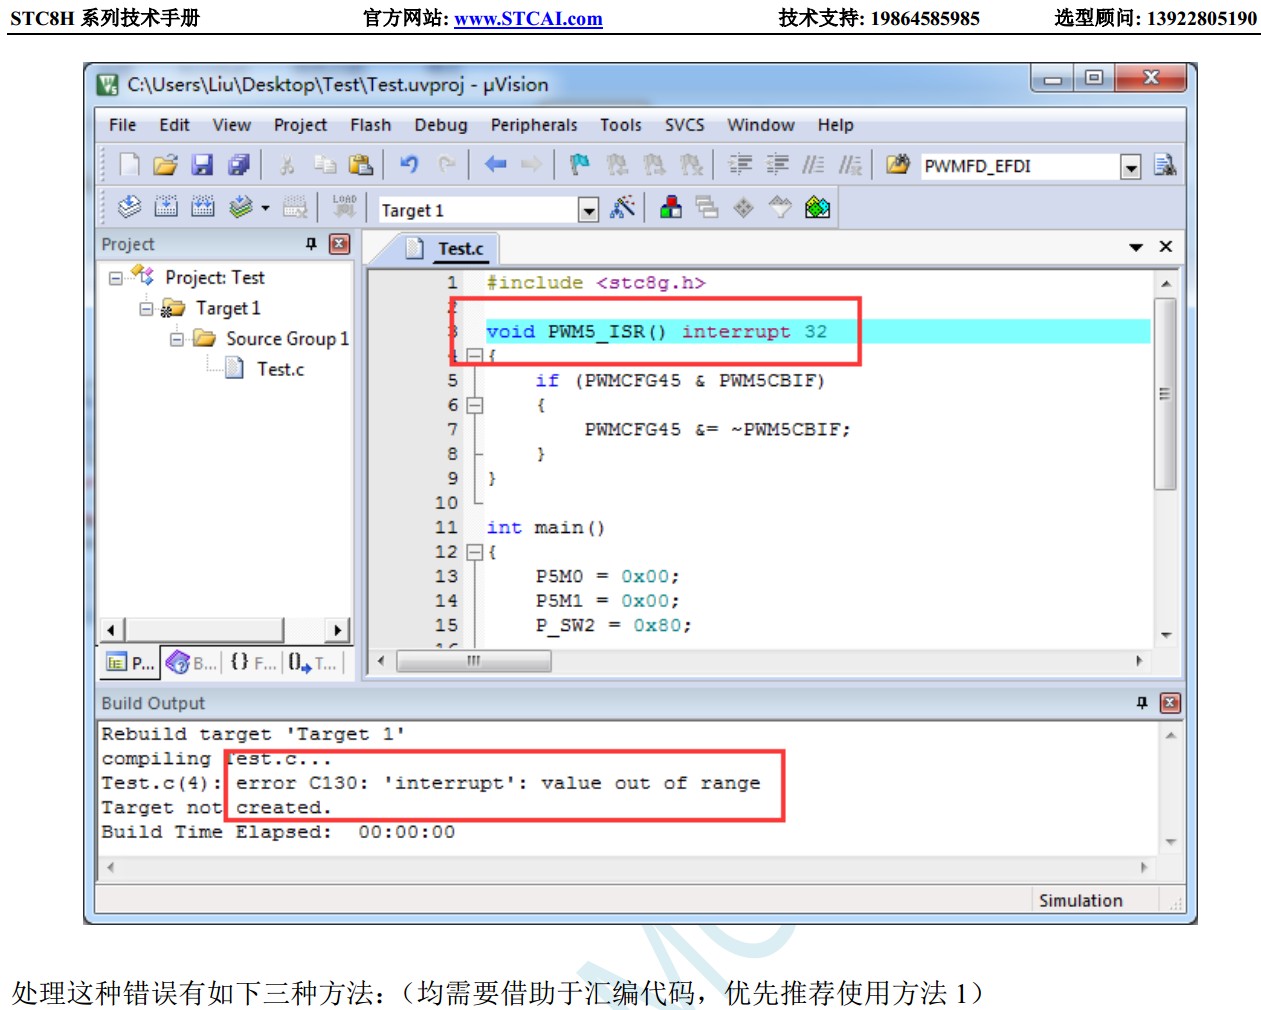Navigate backwards with the blue left arrow
The image size is (1261, 1010).
point(495,165)
